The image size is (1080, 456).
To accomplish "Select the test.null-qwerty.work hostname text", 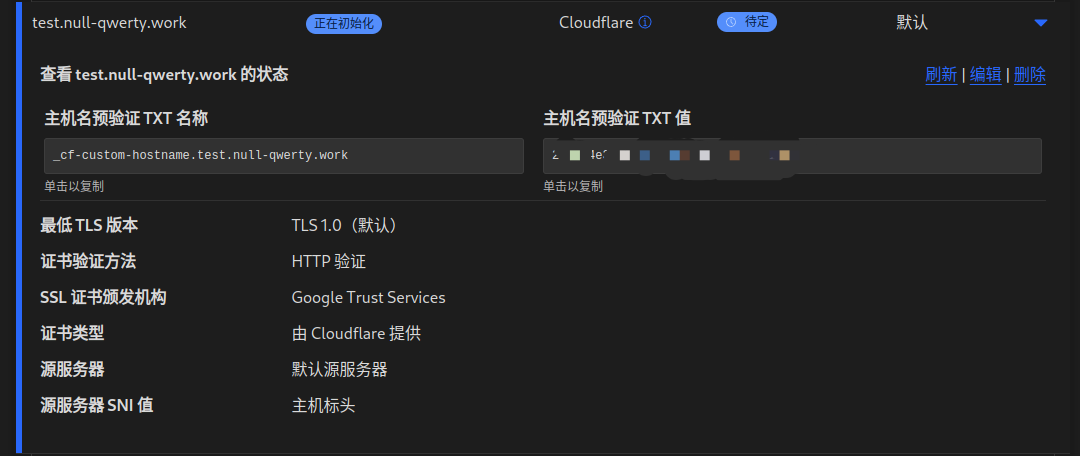I will [x=110, y=23].
